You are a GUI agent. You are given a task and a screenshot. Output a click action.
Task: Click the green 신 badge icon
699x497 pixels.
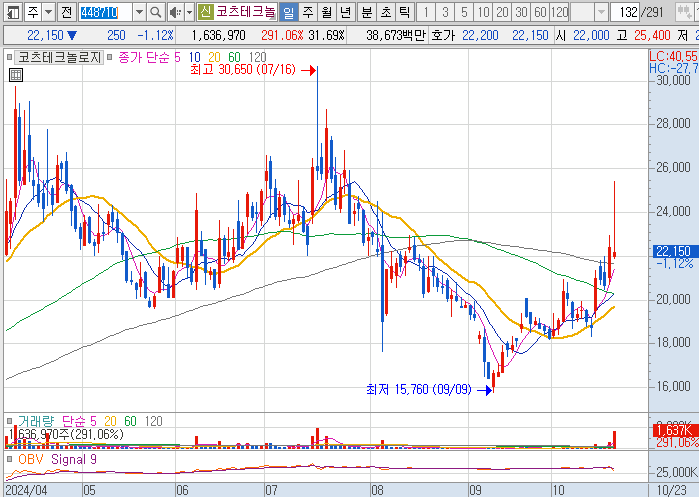click(205, 12)
